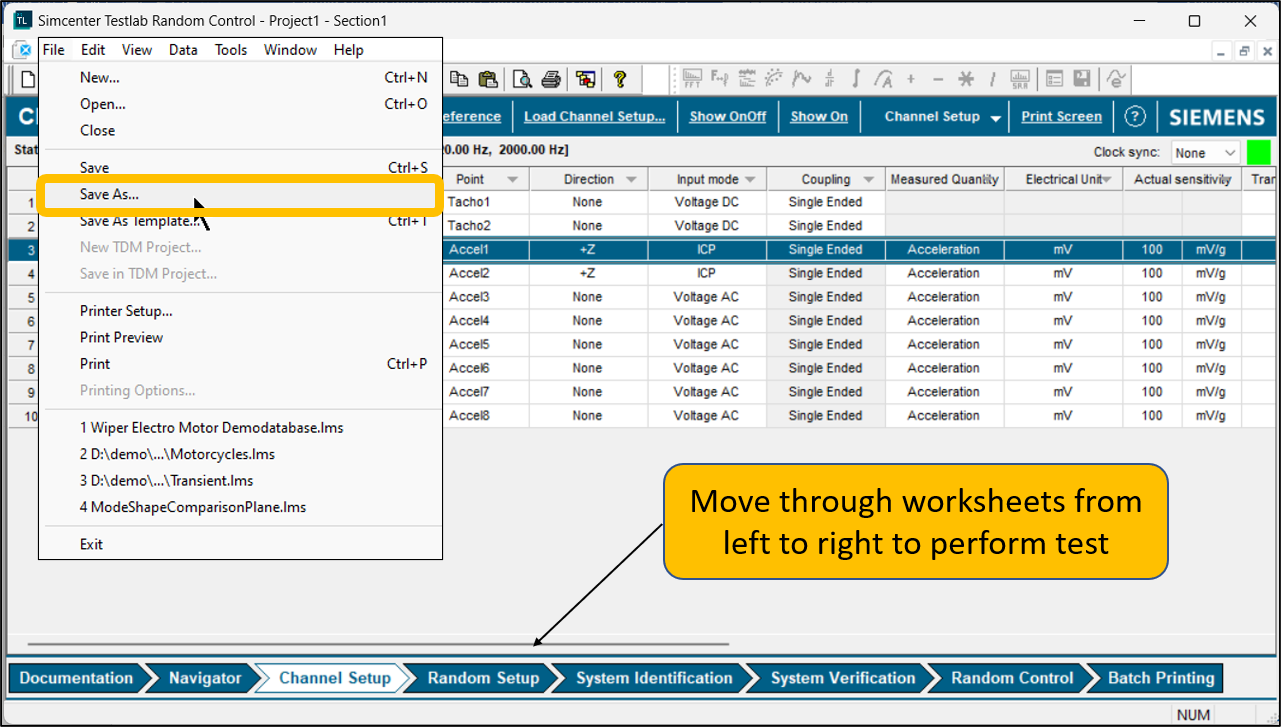Click the circled question mark beside SIEMENS

coord(1134,117)
